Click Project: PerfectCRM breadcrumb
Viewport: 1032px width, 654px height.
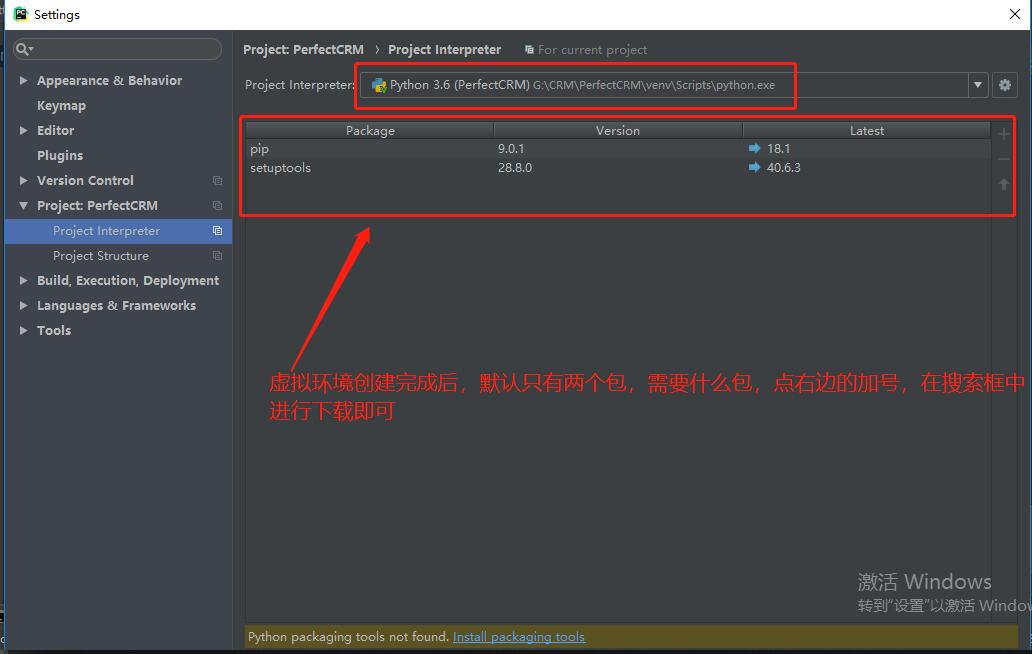click(303, 49)
